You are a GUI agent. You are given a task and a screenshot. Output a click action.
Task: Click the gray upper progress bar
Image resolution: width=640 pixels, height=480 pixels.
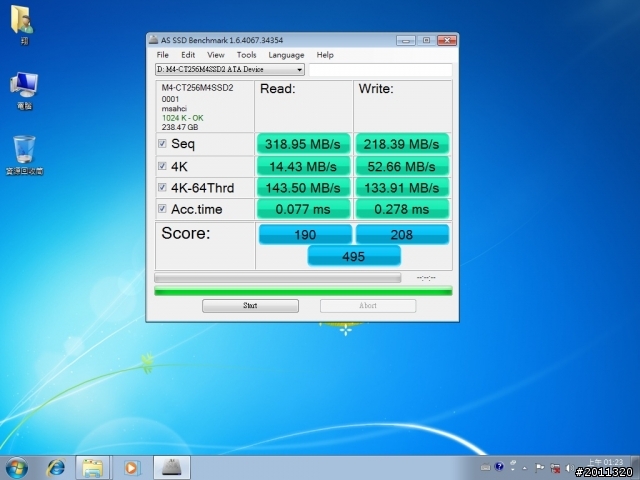[x=278, y=278]
